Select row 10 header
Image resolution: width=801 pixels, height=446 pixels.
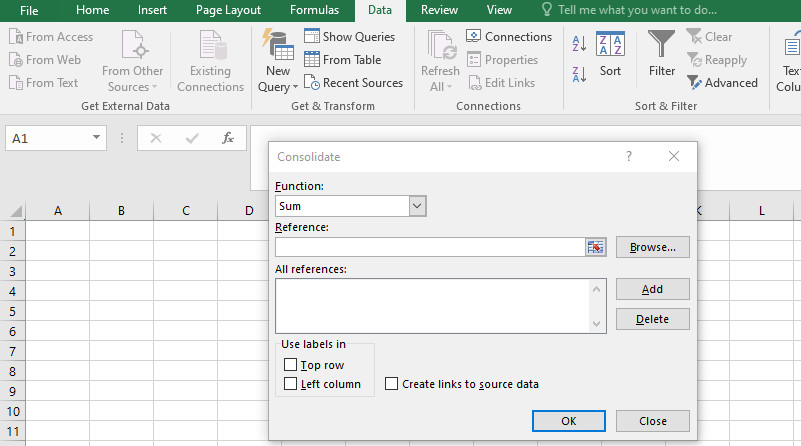[x=12, y=411]
